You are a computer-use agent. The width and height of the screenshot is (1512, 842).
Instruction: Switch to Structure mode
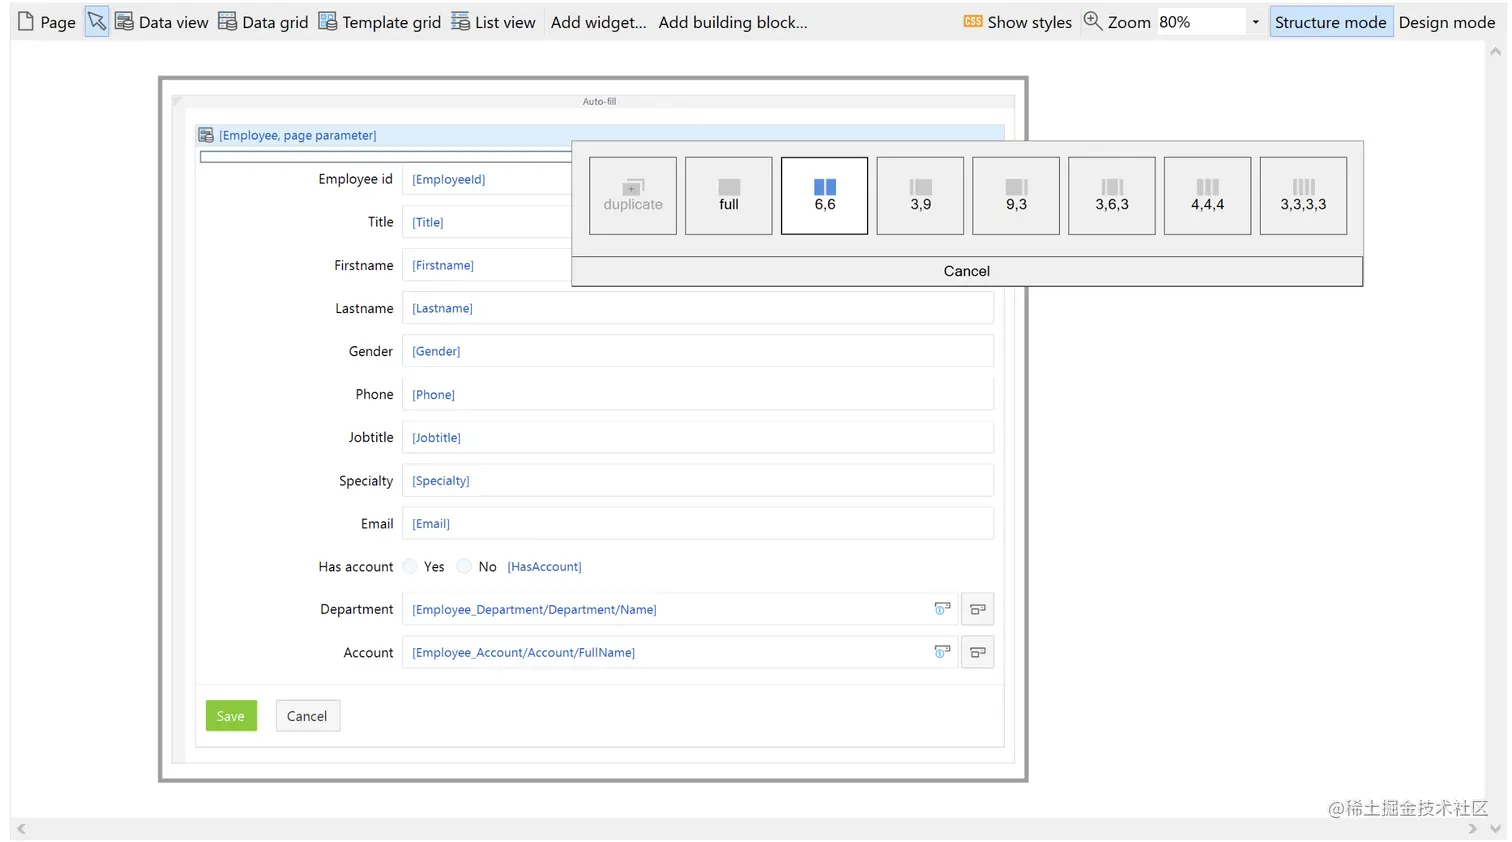click(x=1330, y=22)
